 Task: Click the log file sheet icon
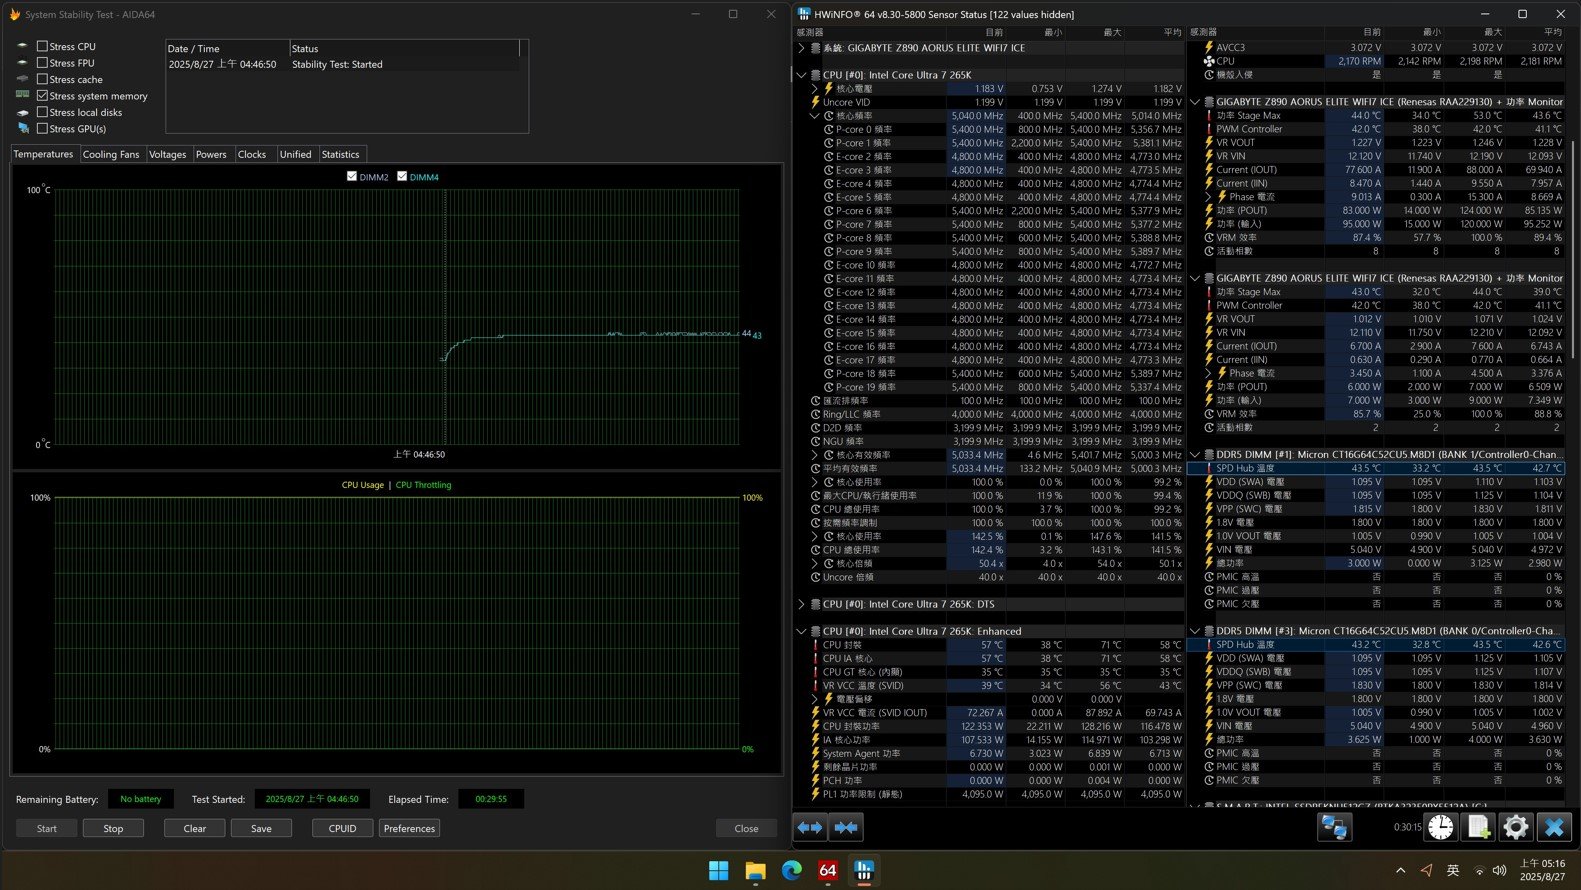(x=1478, y=827)
